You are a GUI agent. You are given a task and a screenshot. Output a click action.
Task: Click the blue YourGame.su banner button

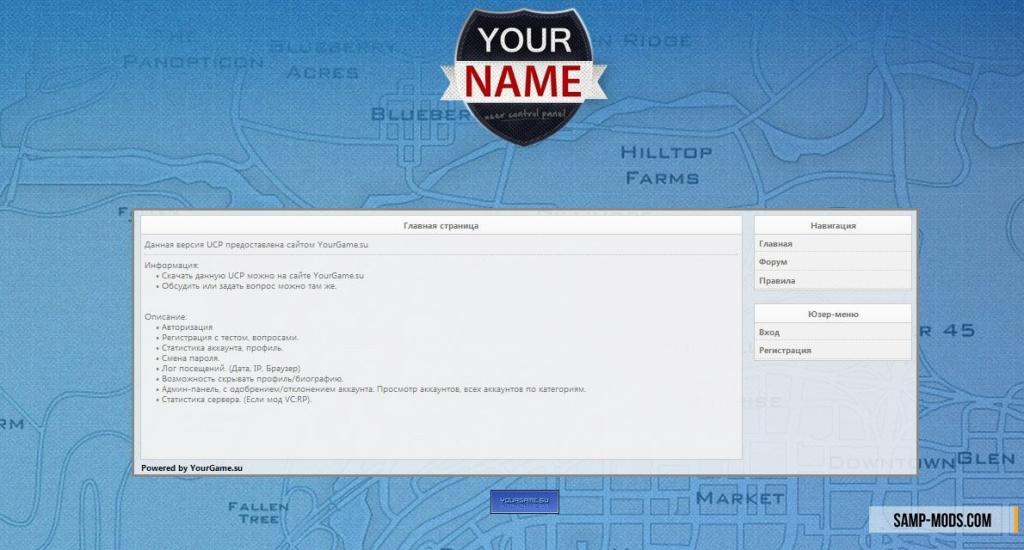click(x=524, y=501)
